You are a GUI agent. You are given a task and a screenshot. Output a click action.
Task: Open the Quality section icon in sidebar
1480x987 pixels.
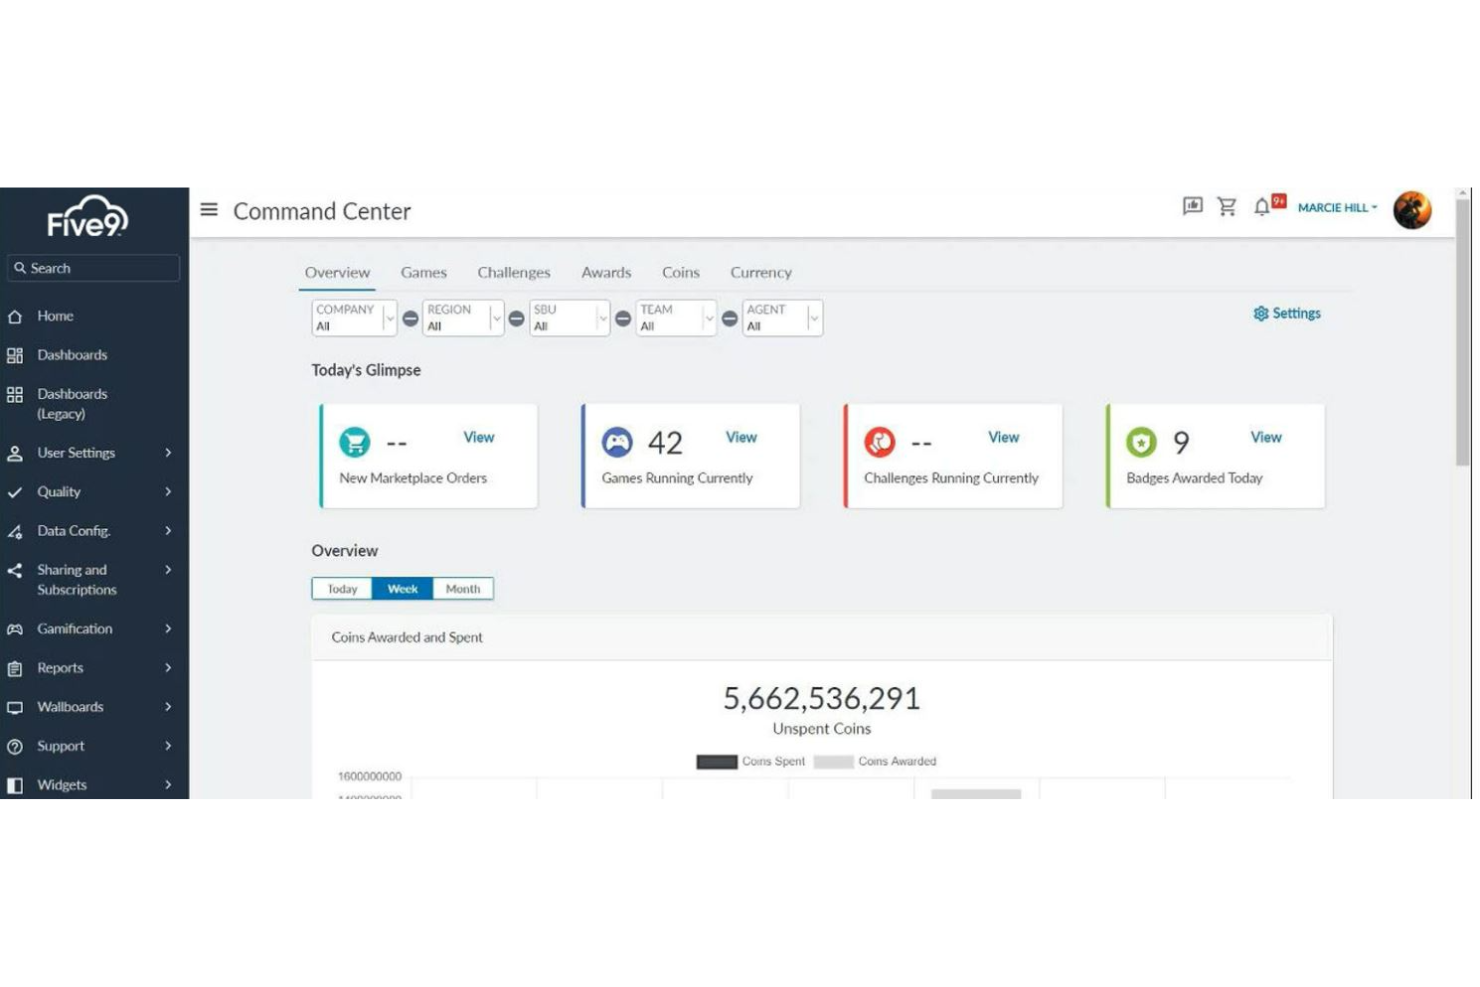point(15,492)
